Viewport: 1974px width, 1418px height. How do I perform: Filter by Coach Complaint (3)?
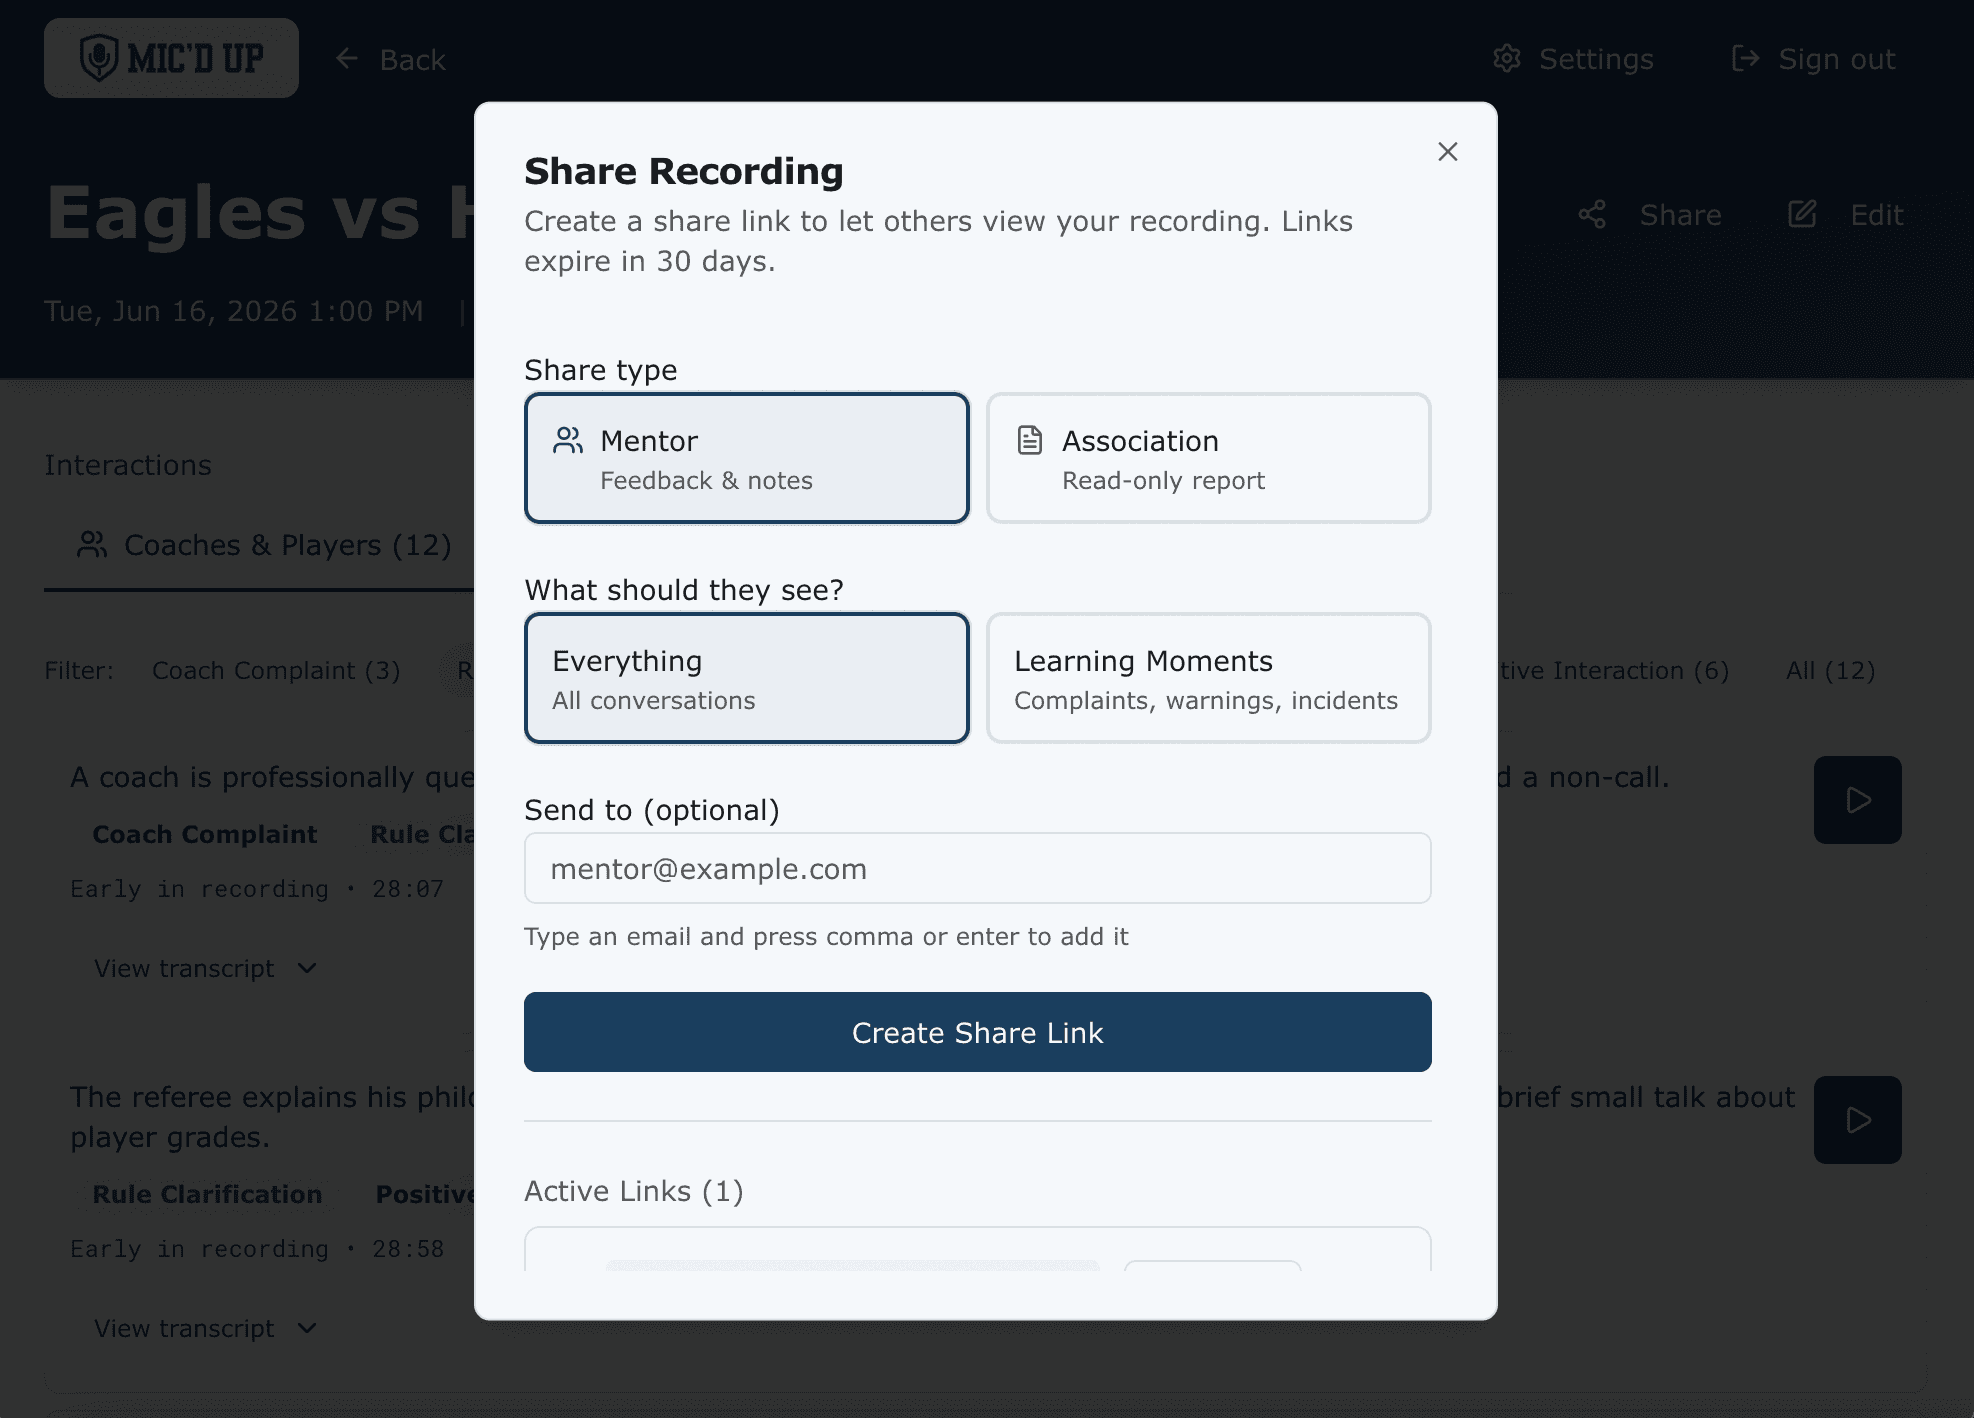(276, 671)
